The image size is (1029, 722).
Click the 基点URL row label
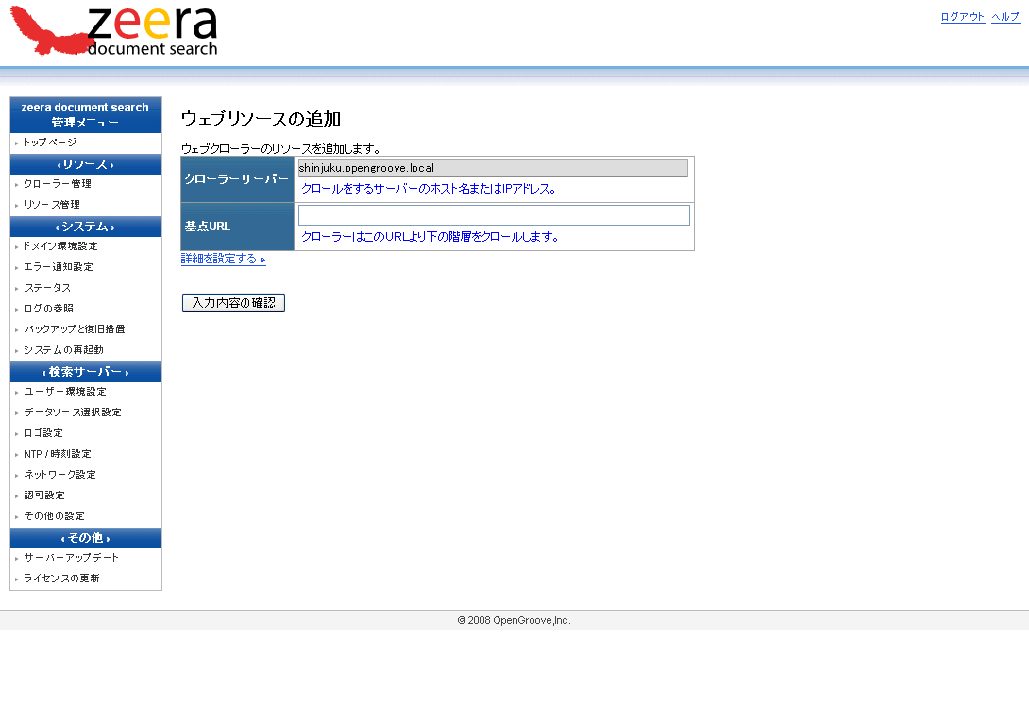(x=207, y=226)
